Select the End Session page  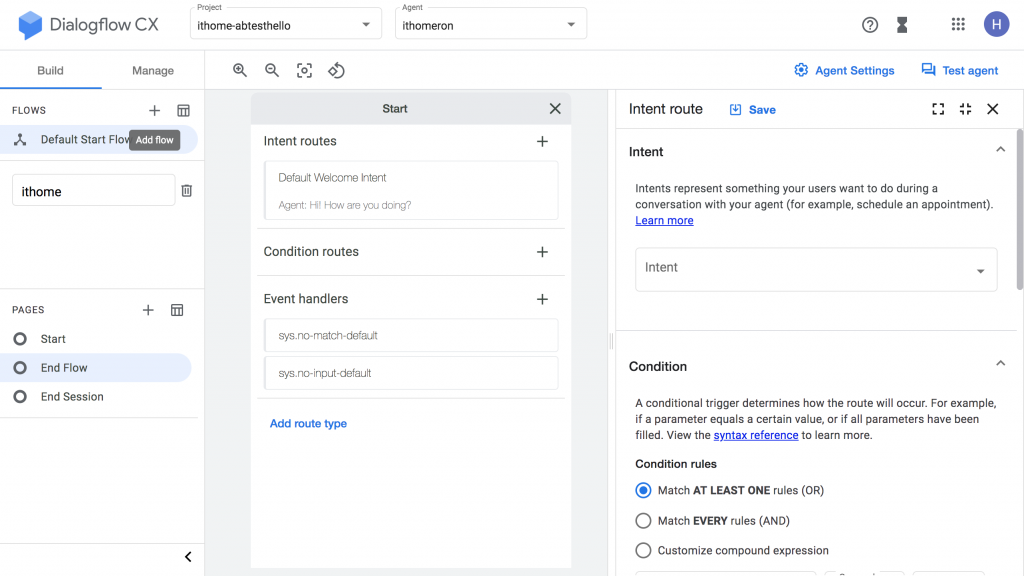coord(96,396)
